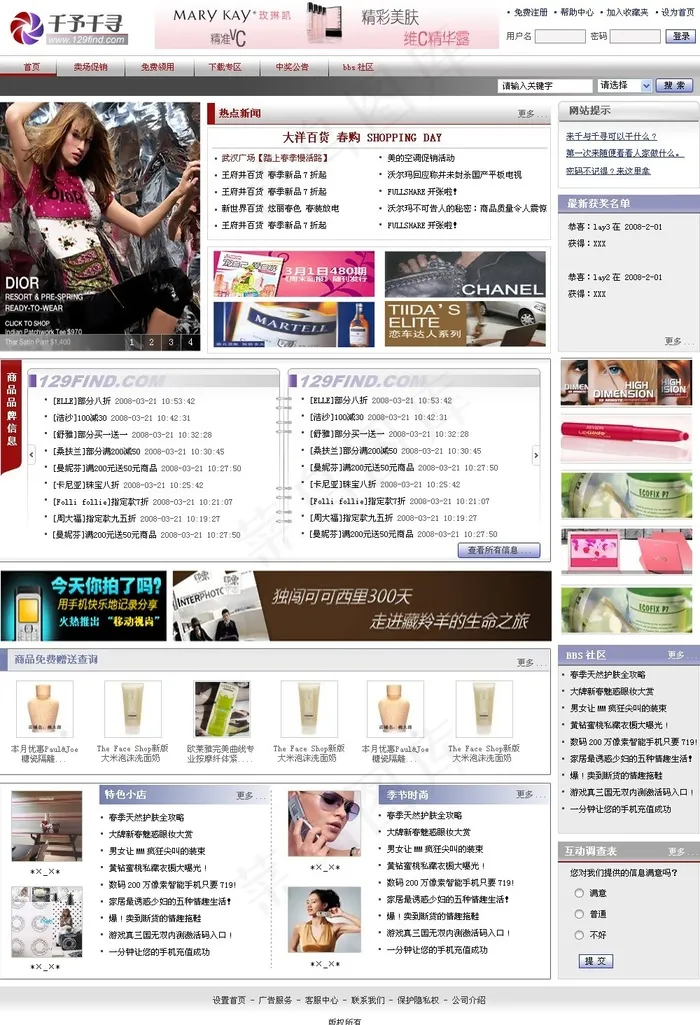Click footer link 公司介绍

tap(469, 1000)
